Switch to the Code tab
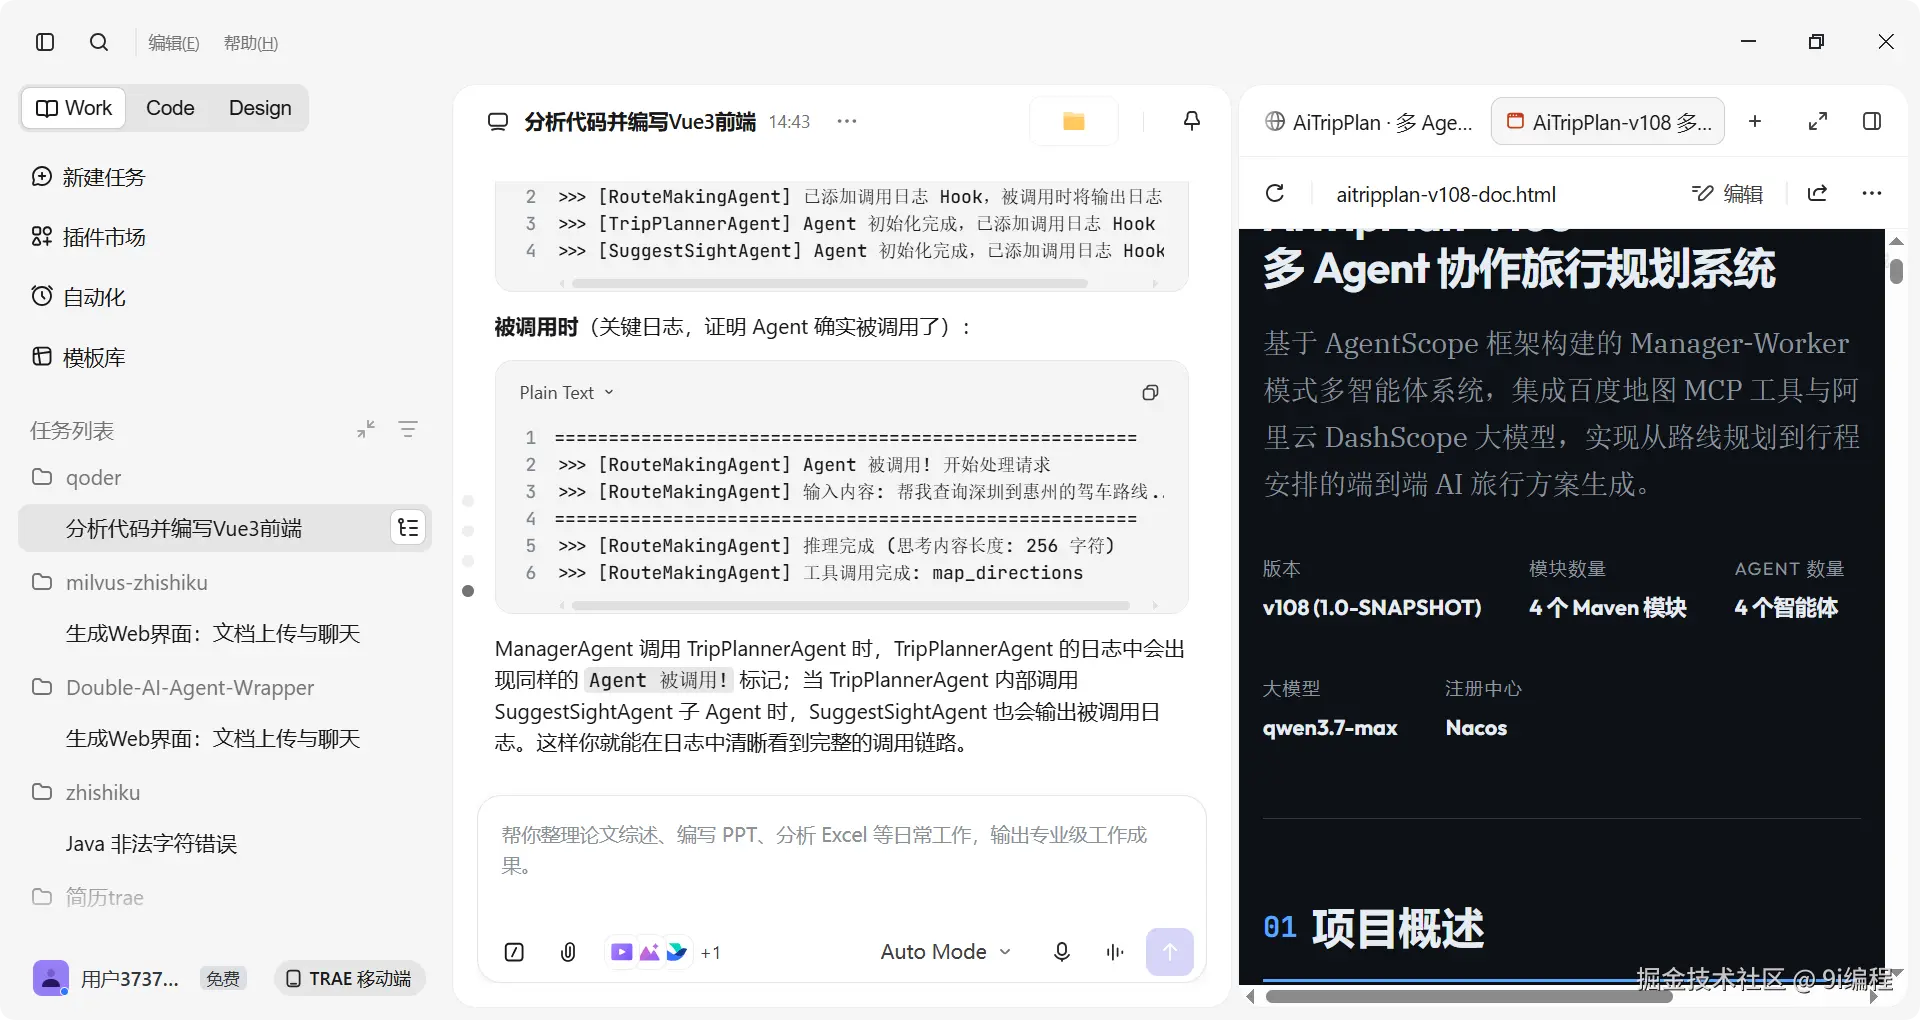This screenshot has height=1020, width=1920. tap(170, 108)
